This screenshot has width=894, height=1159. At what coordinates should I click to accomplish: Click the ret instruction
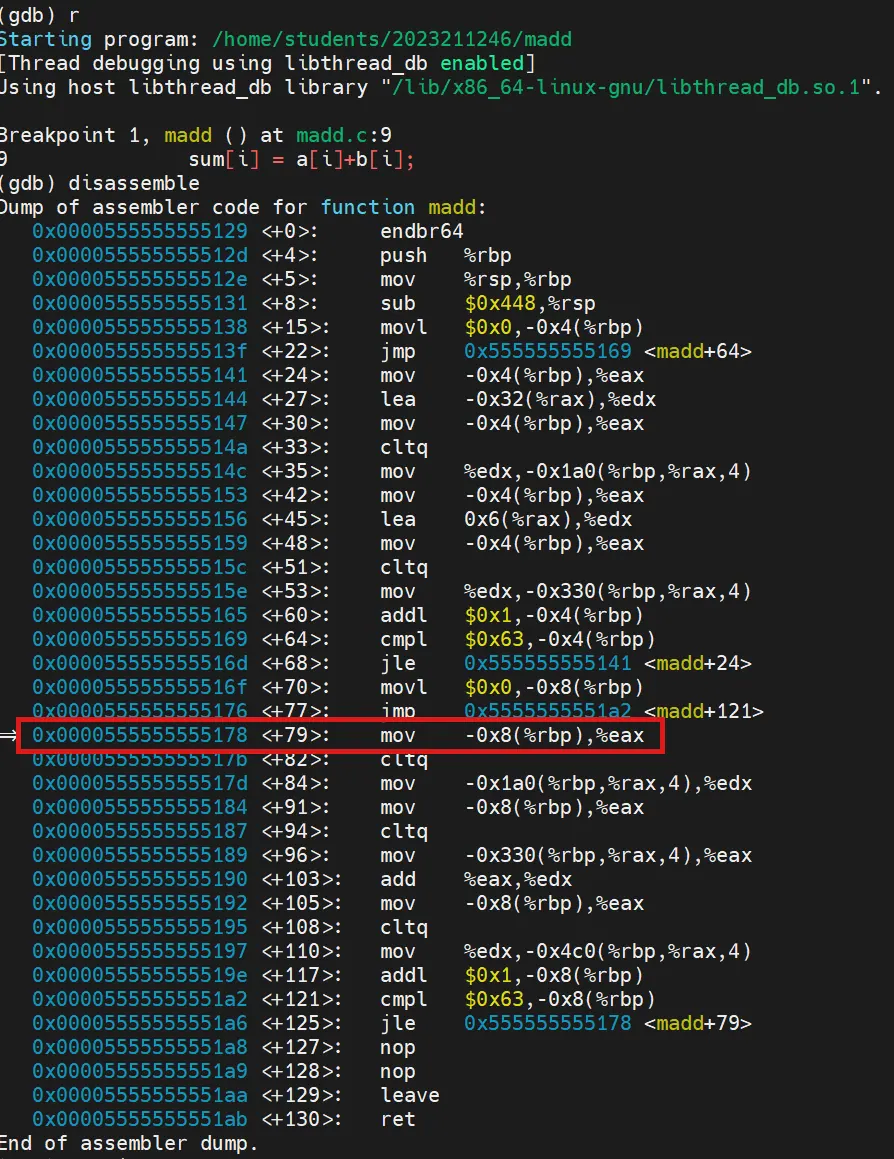(397, 1119)
